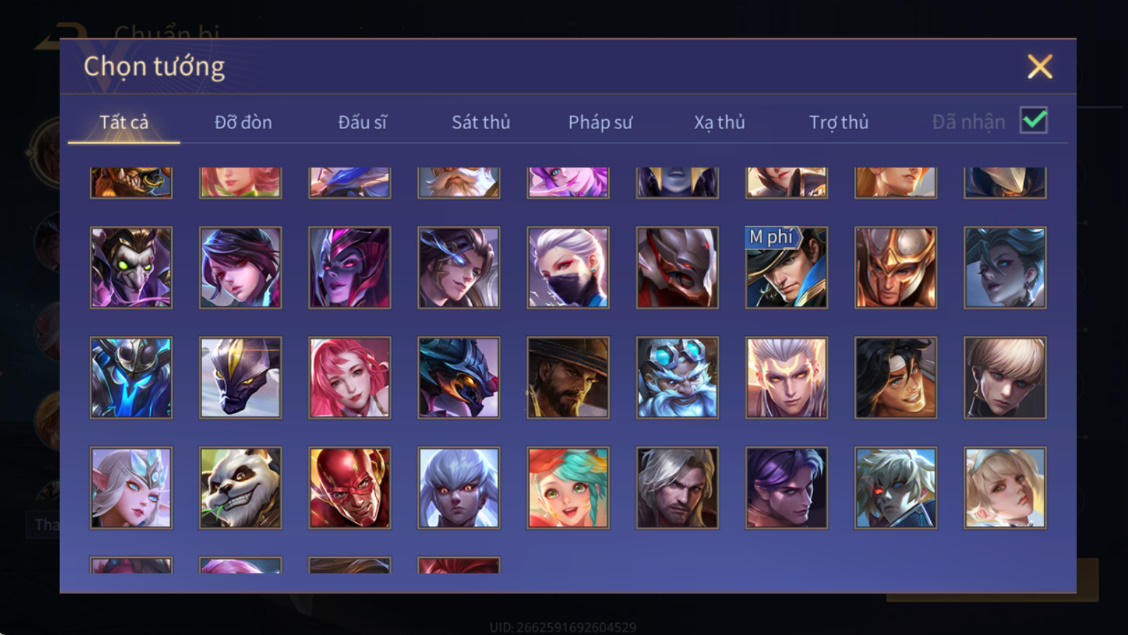Image resolution: width=1128 pixels, height=635 pixels.
Task: Pick the hero labeled M phí
Action: coord(786,268)
